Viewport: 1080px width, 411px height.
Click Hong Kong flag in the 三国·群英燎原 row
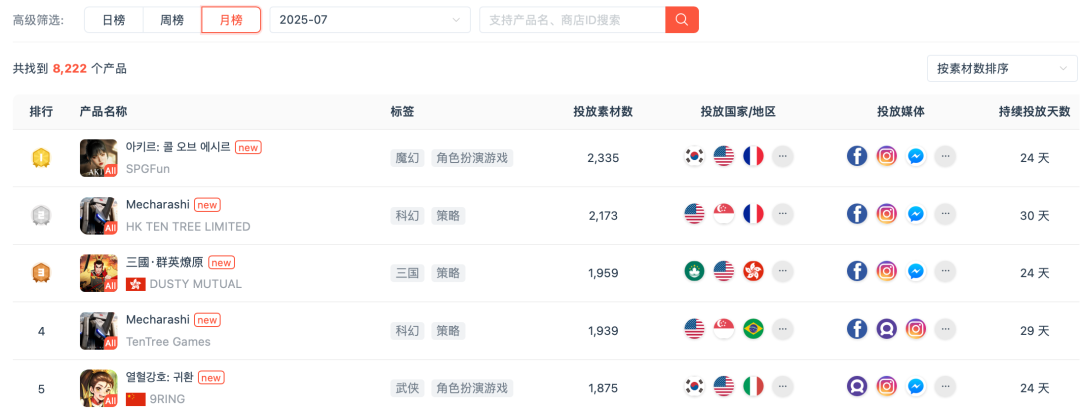coord(753,271)
